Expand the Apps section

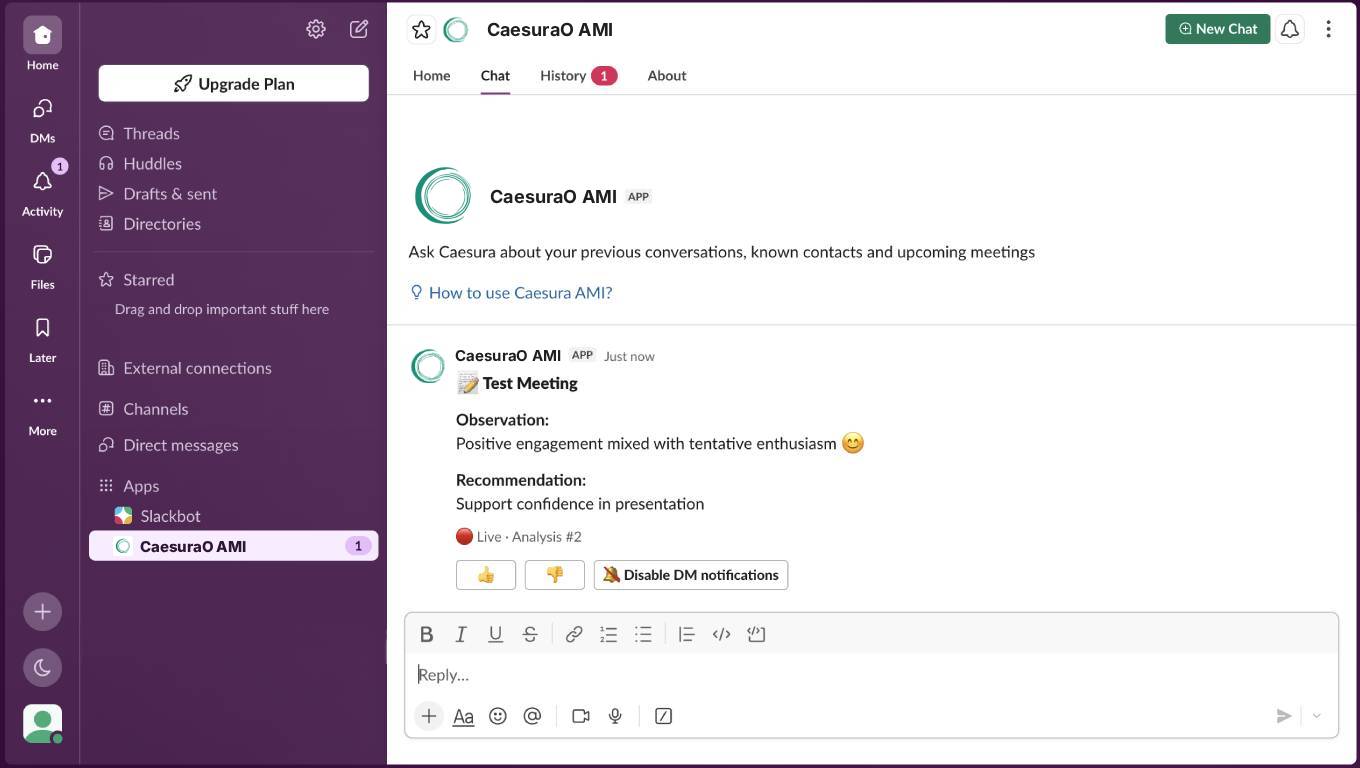coord(141,486)
